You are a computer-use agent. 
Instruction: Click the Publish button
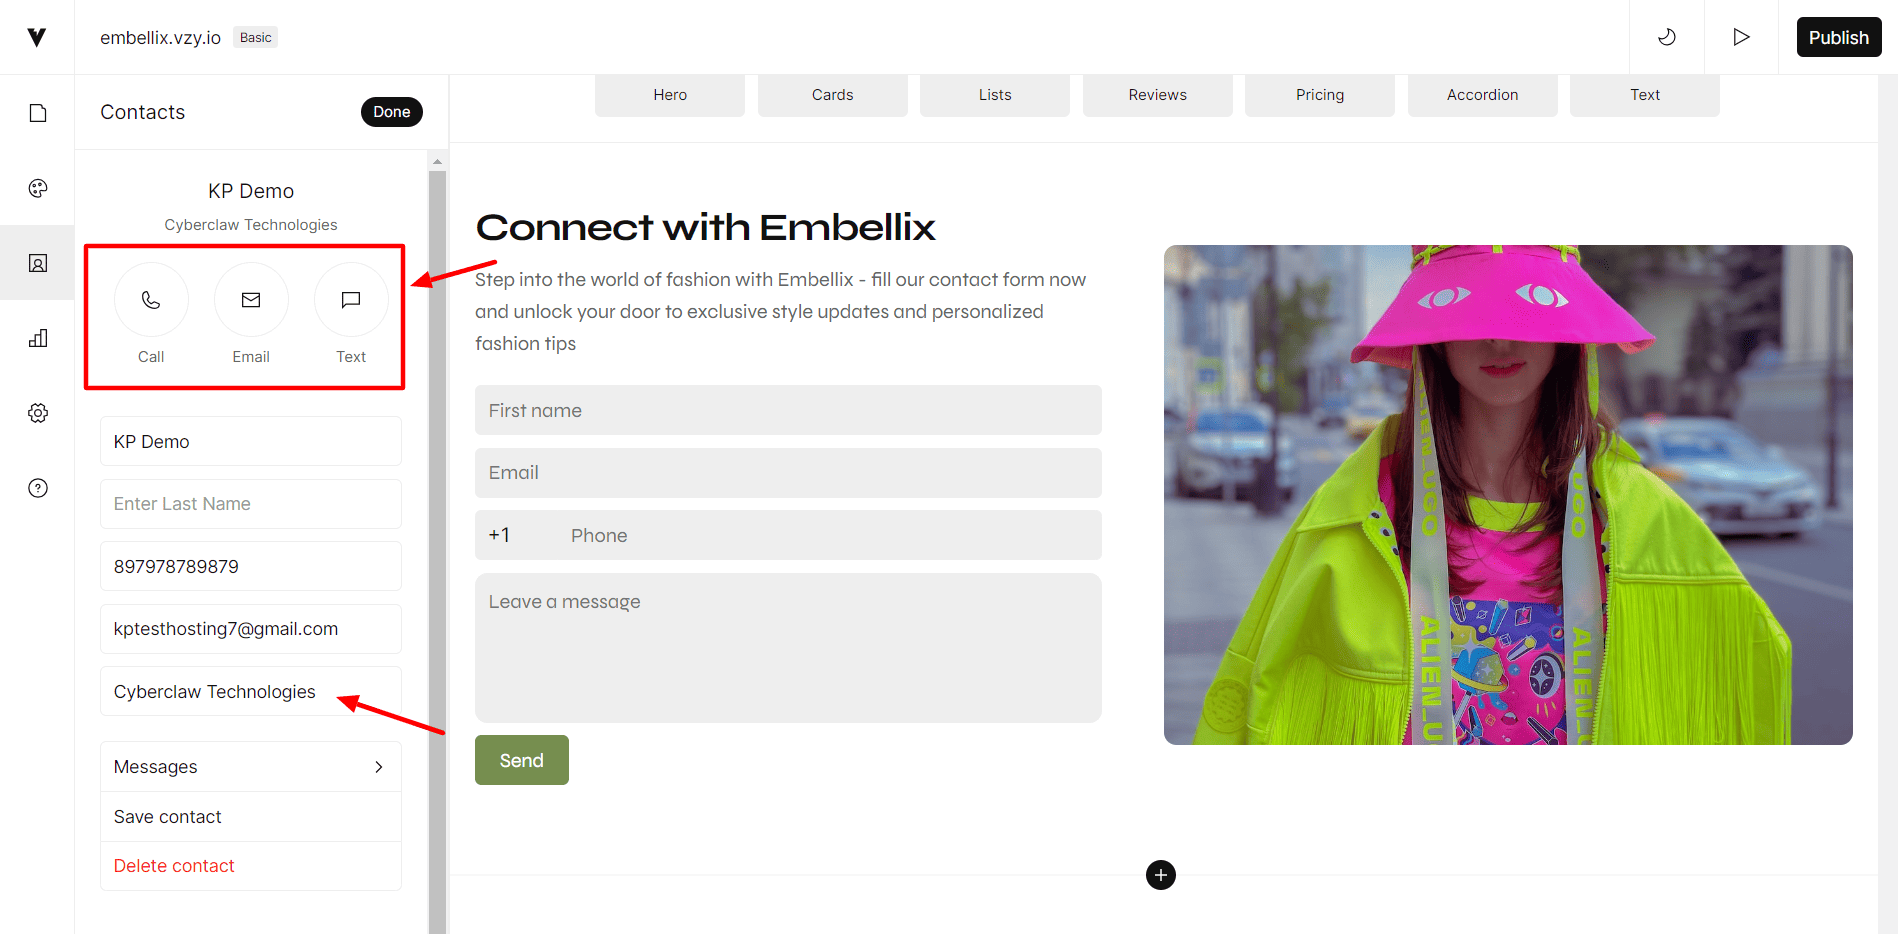click(1839, 37)
